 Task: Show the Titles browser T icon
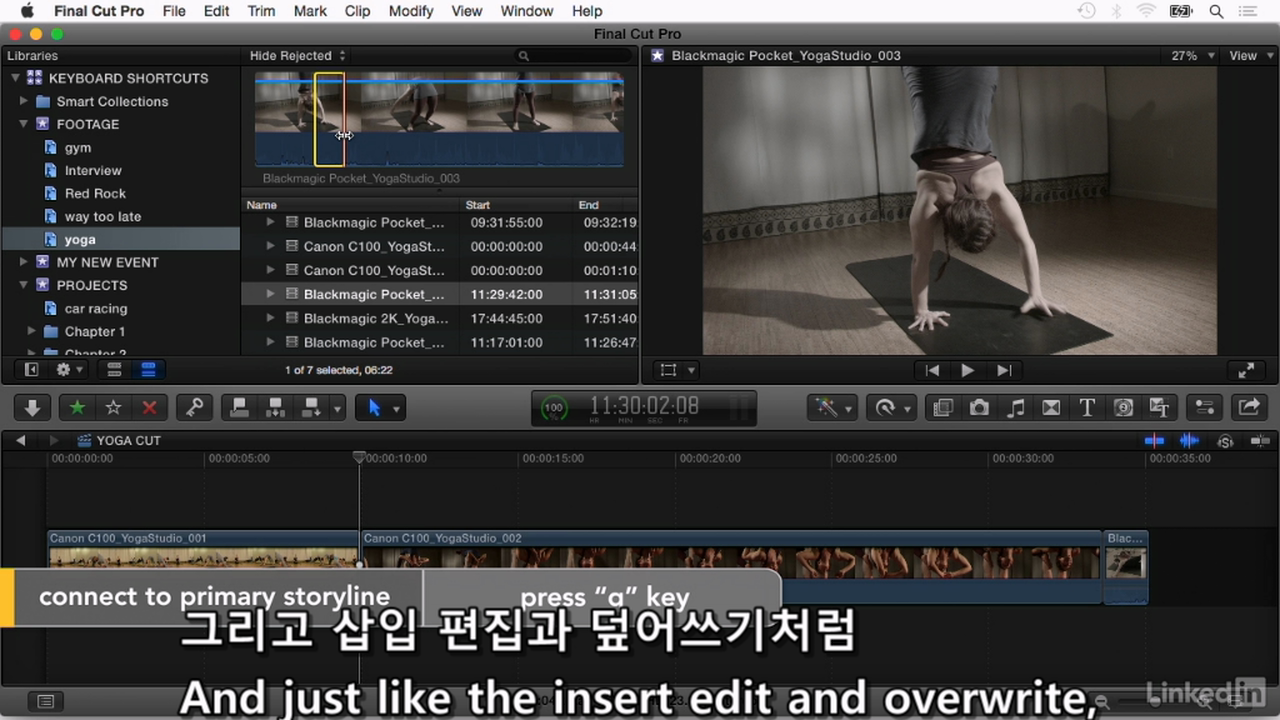1087,407
